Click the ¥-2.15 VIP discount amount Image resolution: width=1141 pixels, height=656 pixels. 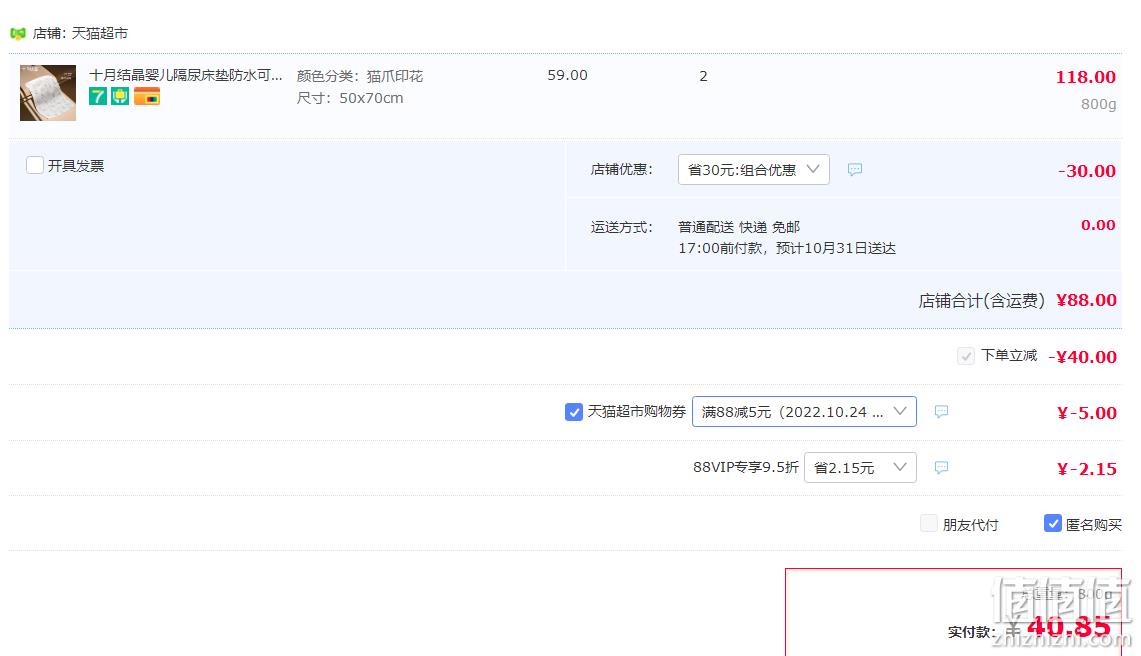pos(1086,469)
